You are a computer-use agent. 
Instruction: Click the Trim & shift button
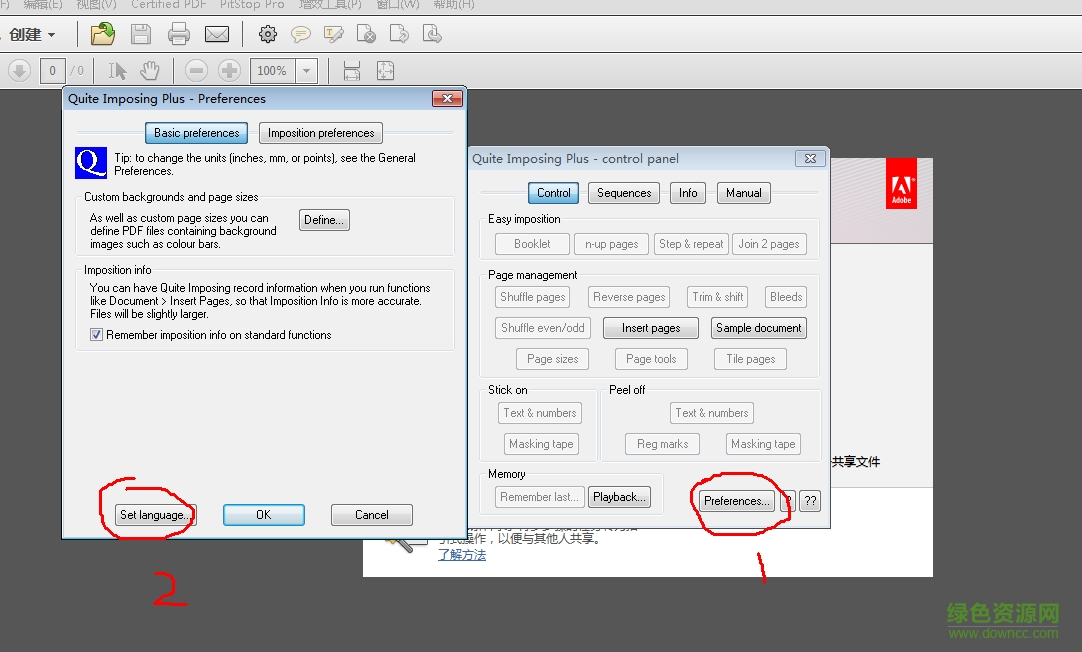(x=718, y=297)
